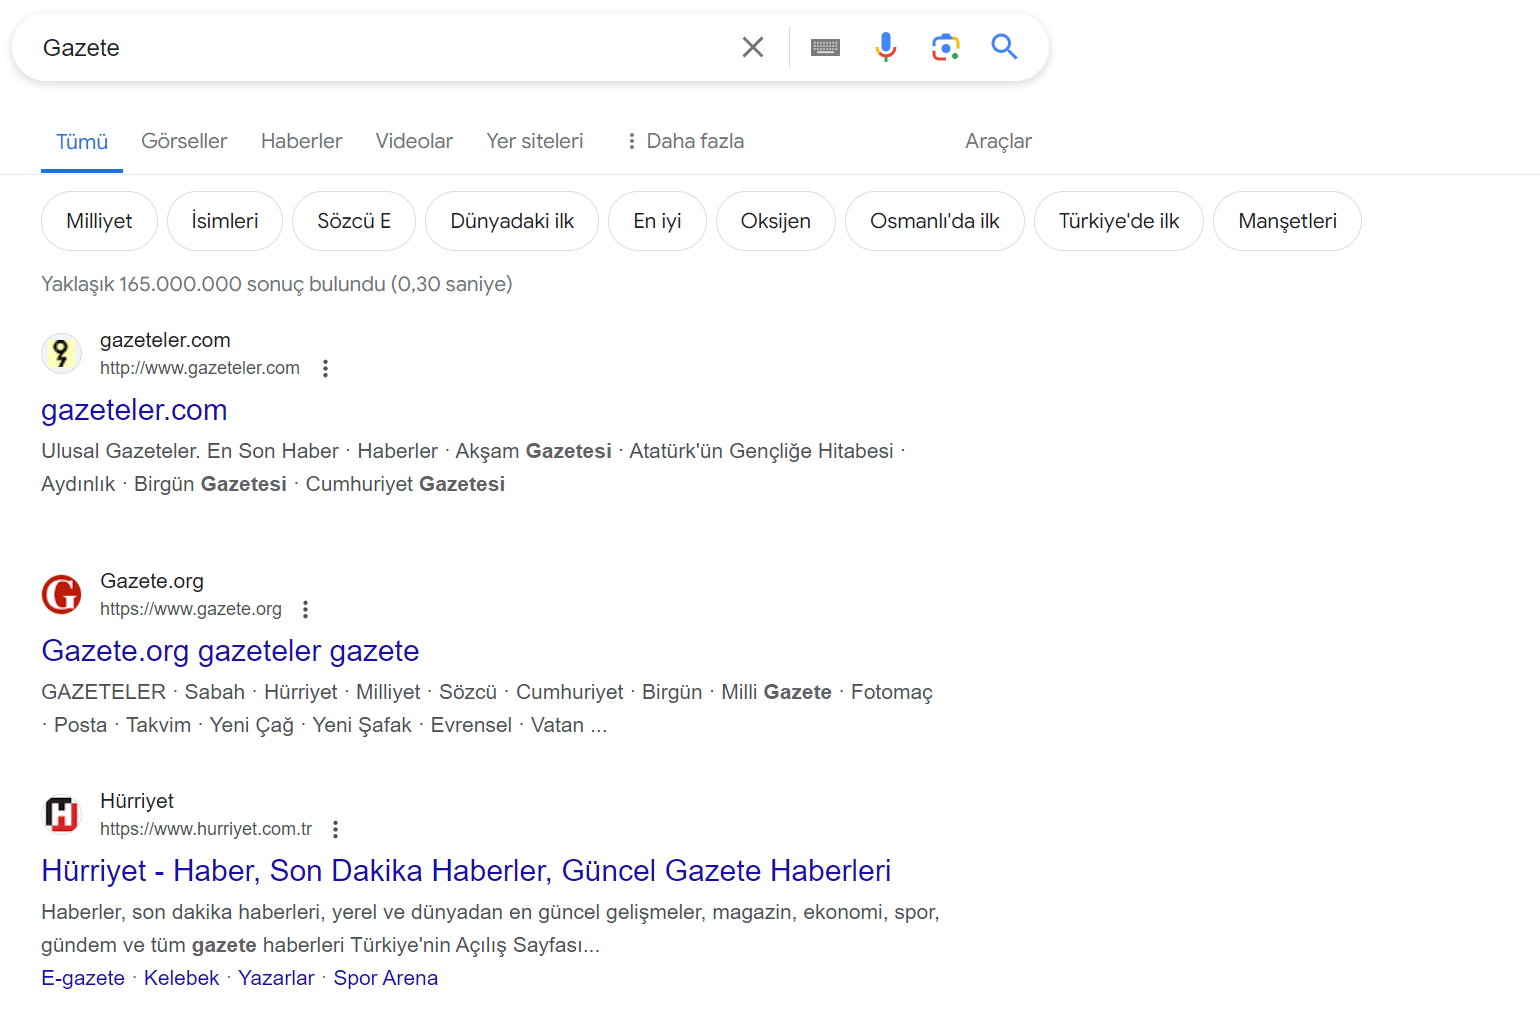Click the gazeteler.com site favicon
The width and height of the screenshot is (1540, 1019).
[61, 353]
